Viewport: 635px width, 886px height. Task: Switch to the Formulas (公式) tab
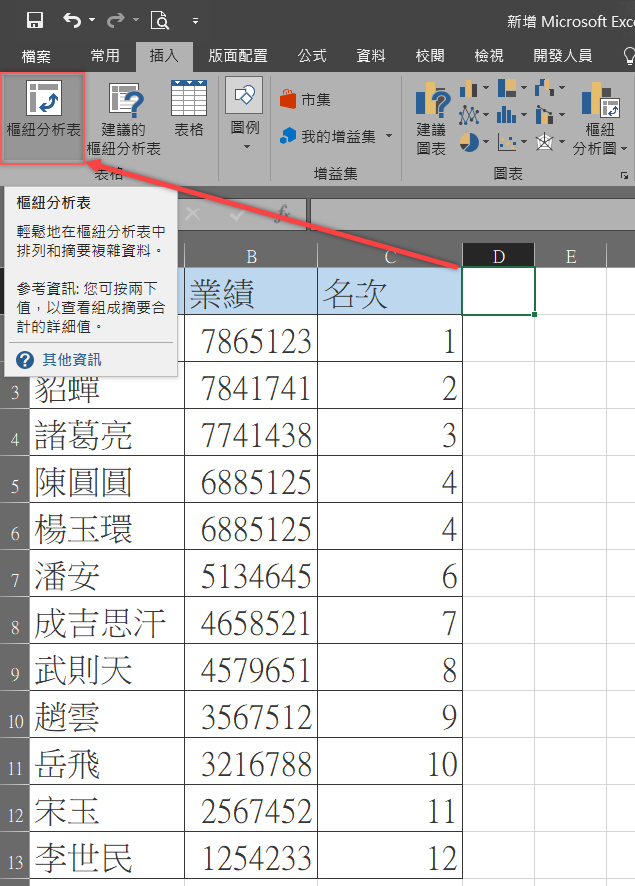[x=312, y=56]
